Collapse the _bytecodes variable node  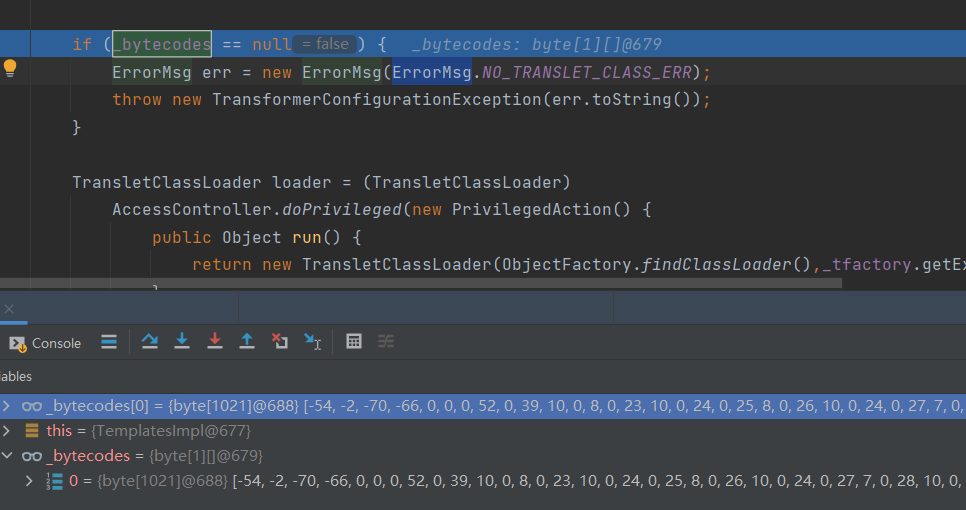pos(7,456)
